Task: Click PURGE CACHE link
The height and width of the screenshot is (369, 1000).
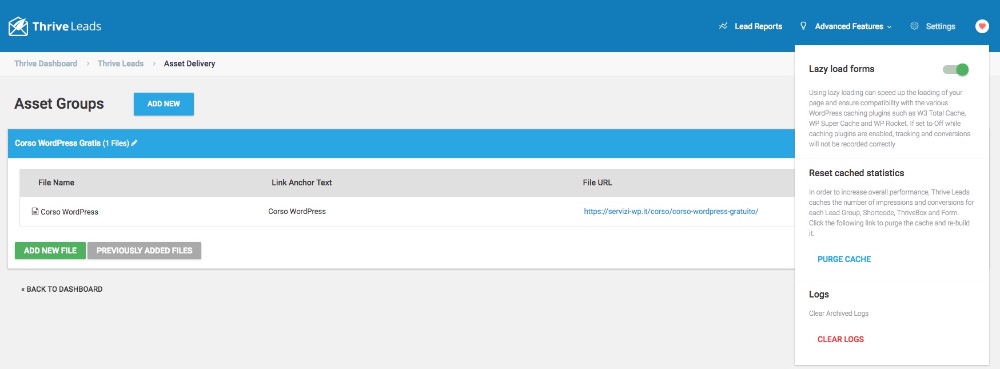Action: [844, 259]
